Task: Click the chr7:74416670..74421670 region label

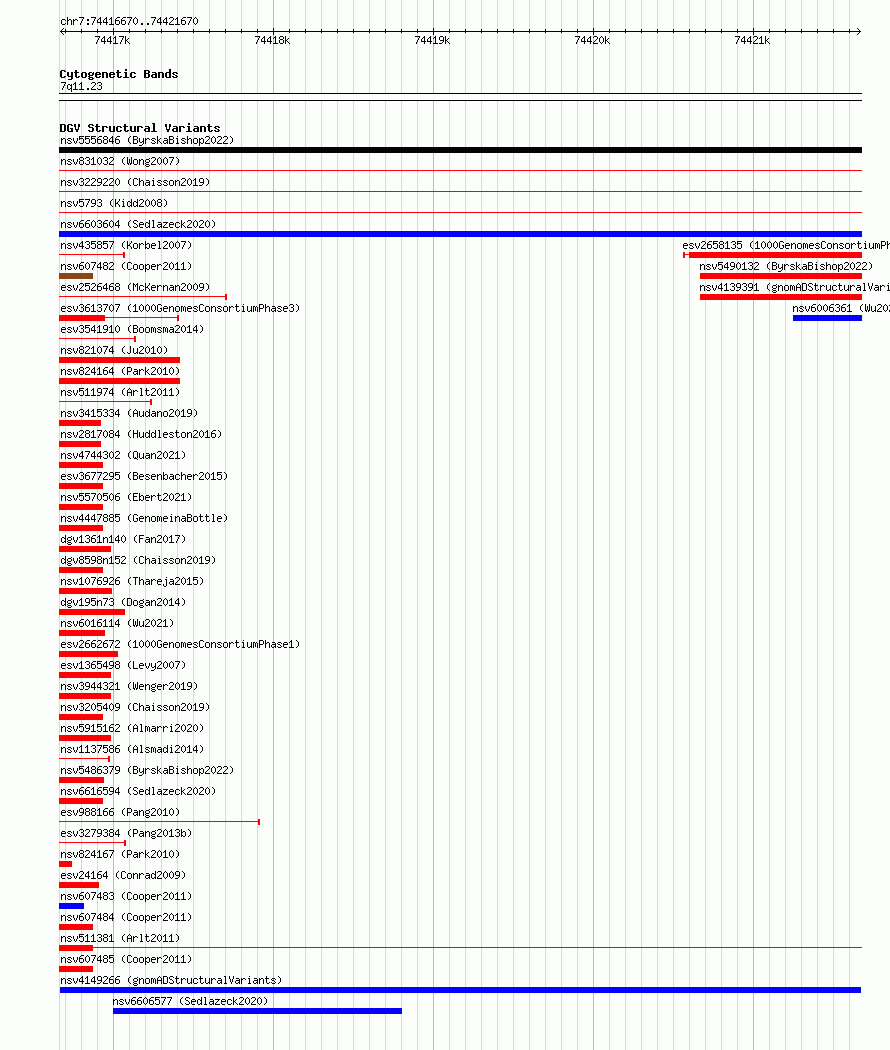Action: pos(129,21)
